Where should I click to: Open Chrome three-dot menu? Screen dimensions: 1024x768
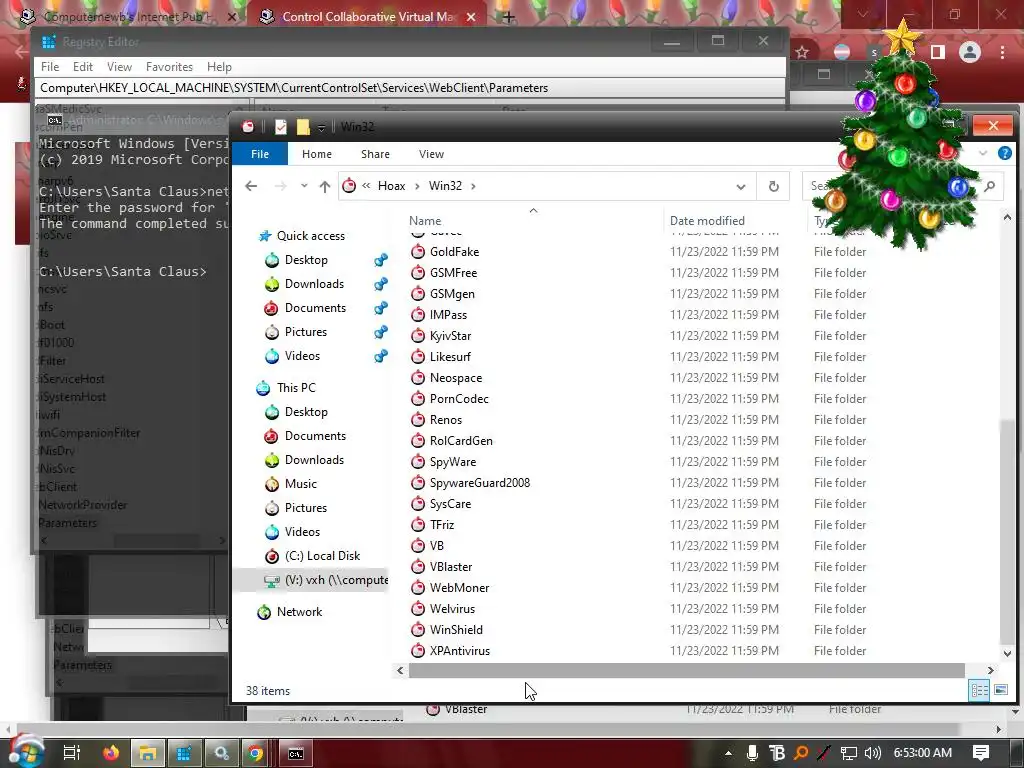click(x=1002, y=52)
